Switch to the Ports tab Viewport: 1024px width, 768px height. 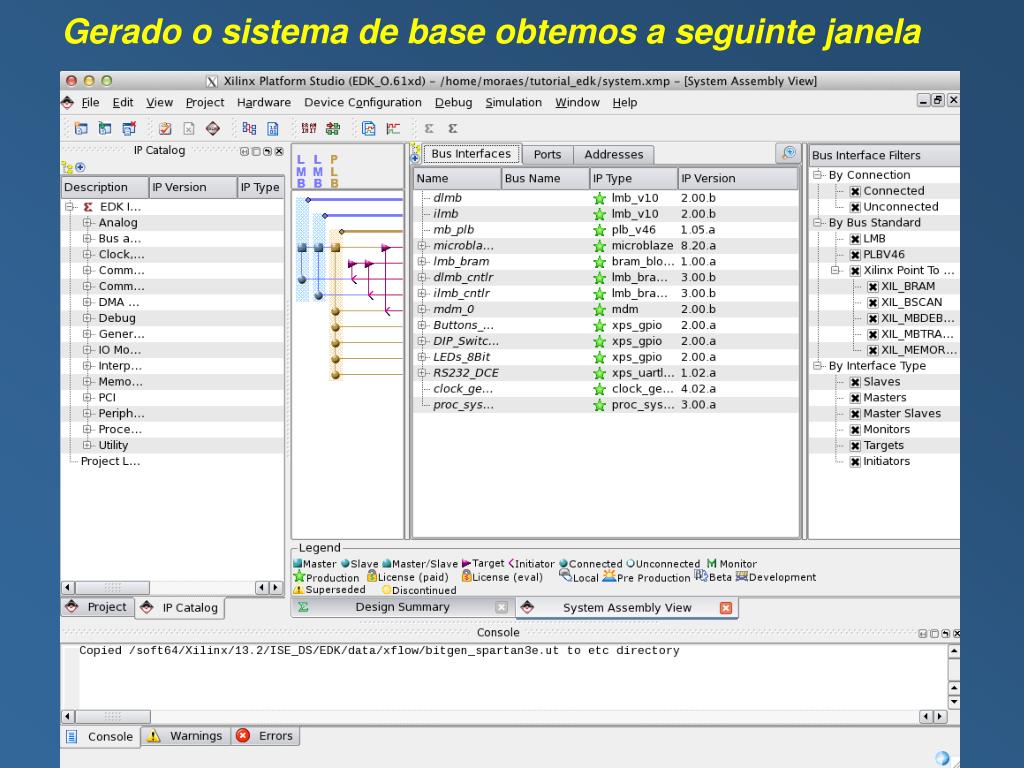coord(547,155)
